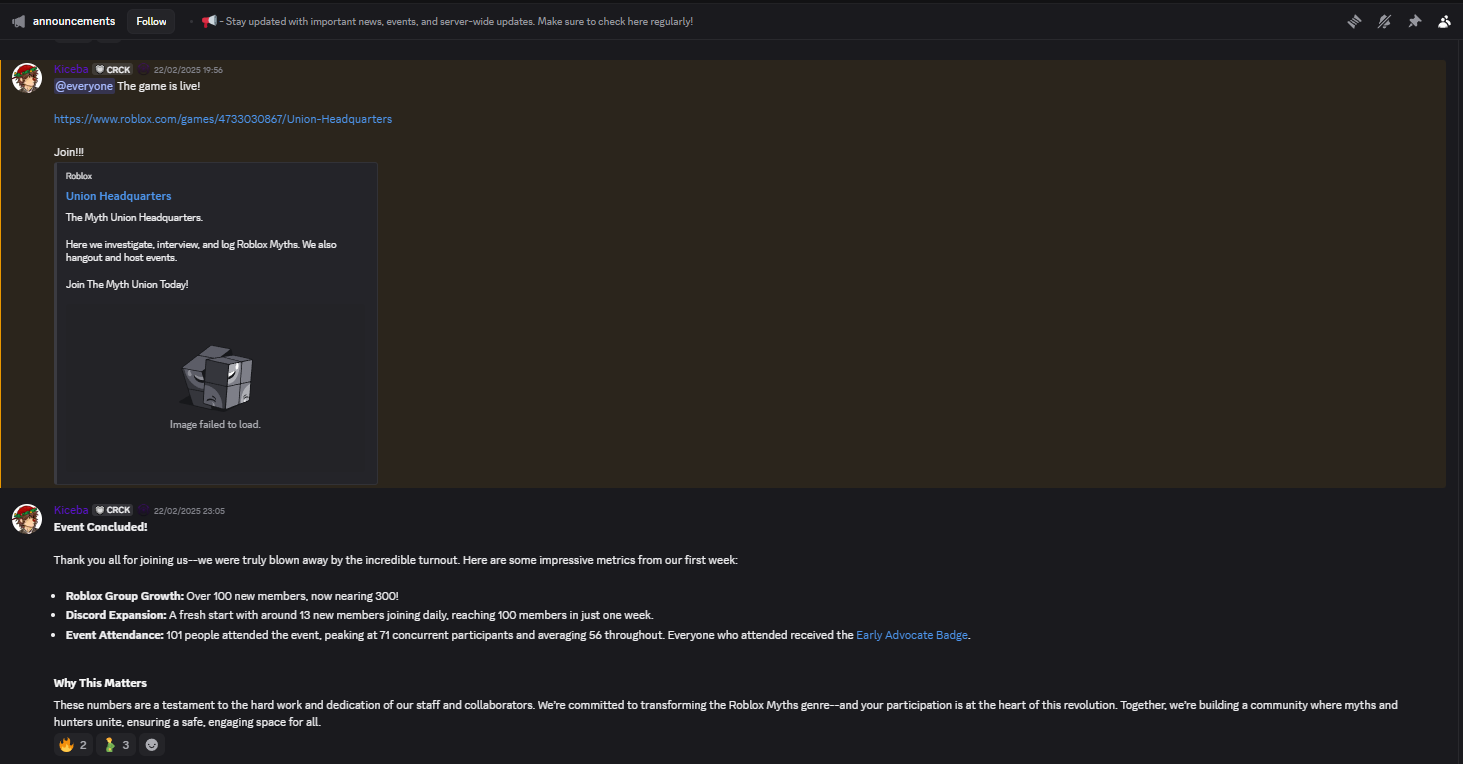The height and width of the screenshot is (764, 1463).
Task: Click the red megaphone emoji in topic
Action: pyautogui.click(x=209, y=21)
